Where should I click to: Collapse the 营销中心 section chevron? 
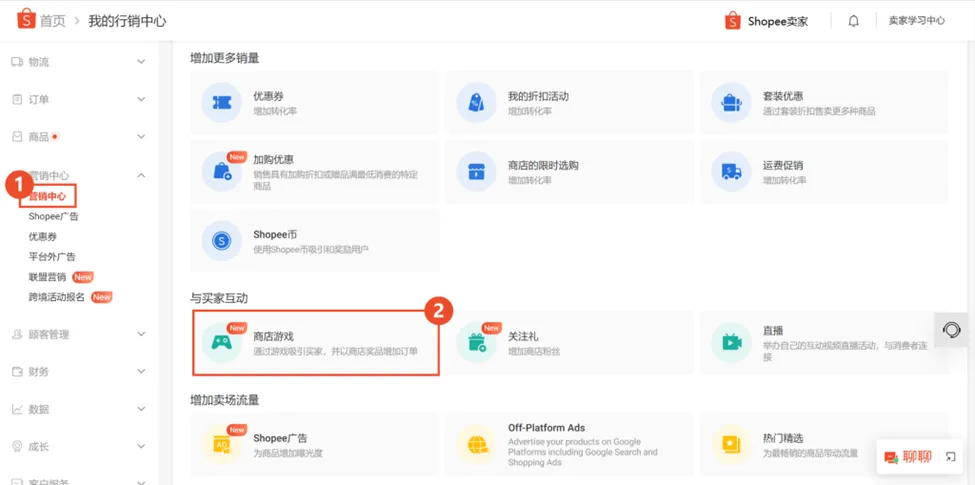[141, 175]
